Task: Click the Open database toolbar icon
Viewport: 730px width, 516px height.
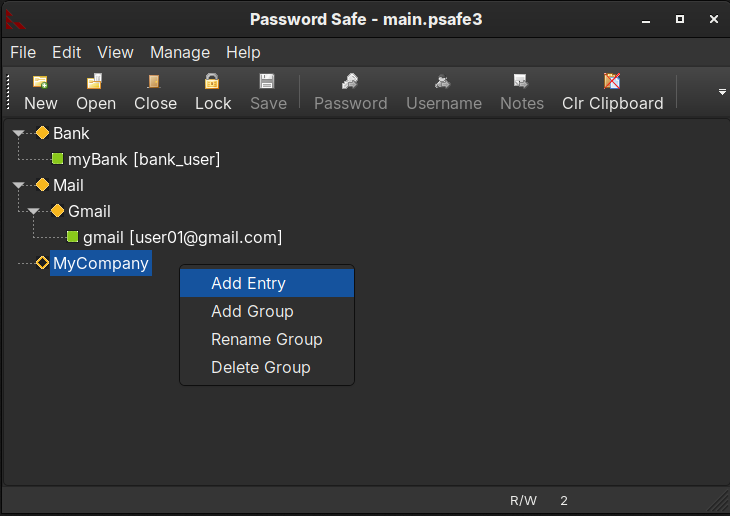Action: click(95, 81)
